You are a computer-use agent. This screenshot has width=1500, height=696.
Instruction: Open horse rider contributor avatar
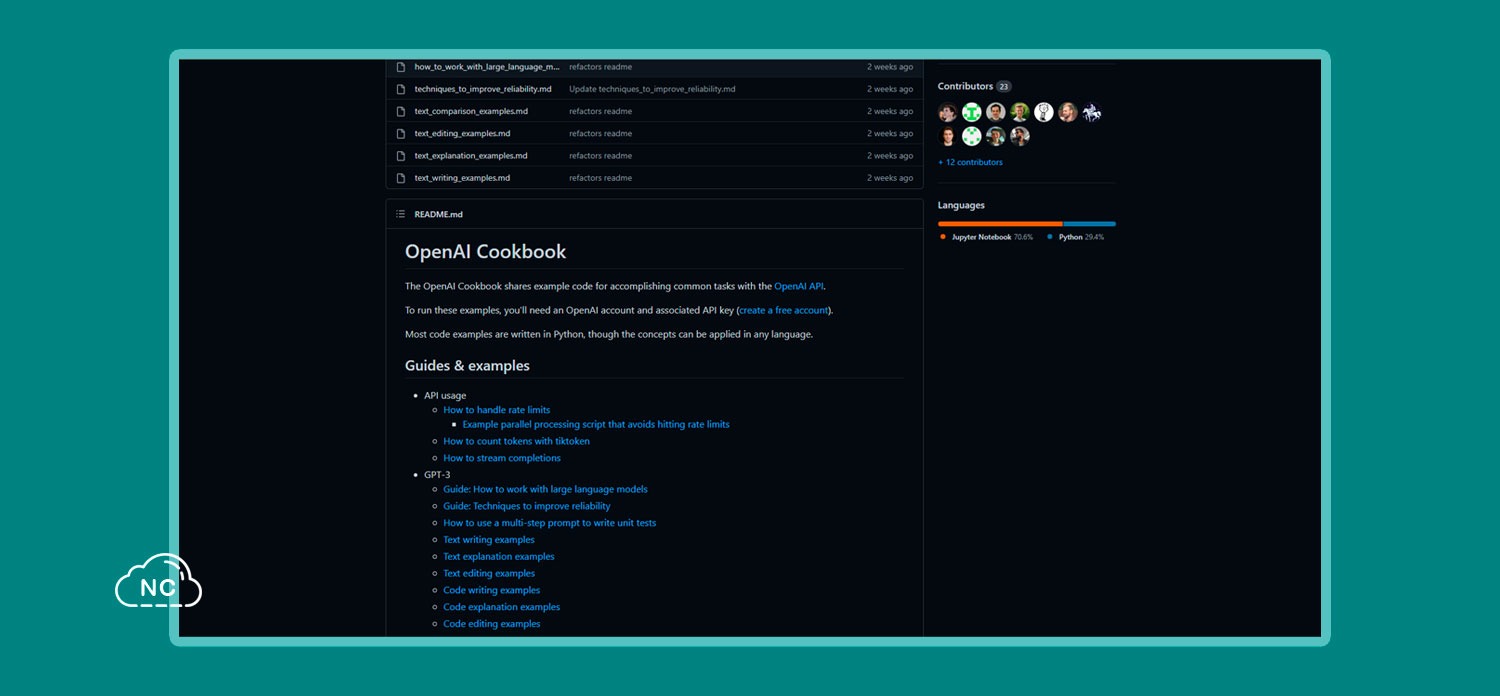pyautogui.click(x=1092, y=112)
